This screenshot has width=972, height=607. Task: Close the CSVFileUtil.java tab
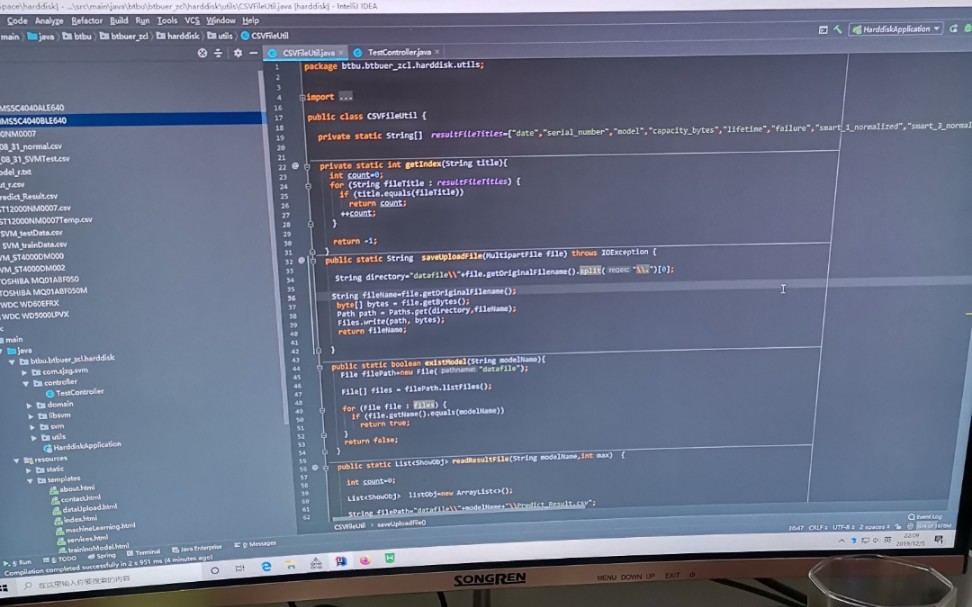340,53
